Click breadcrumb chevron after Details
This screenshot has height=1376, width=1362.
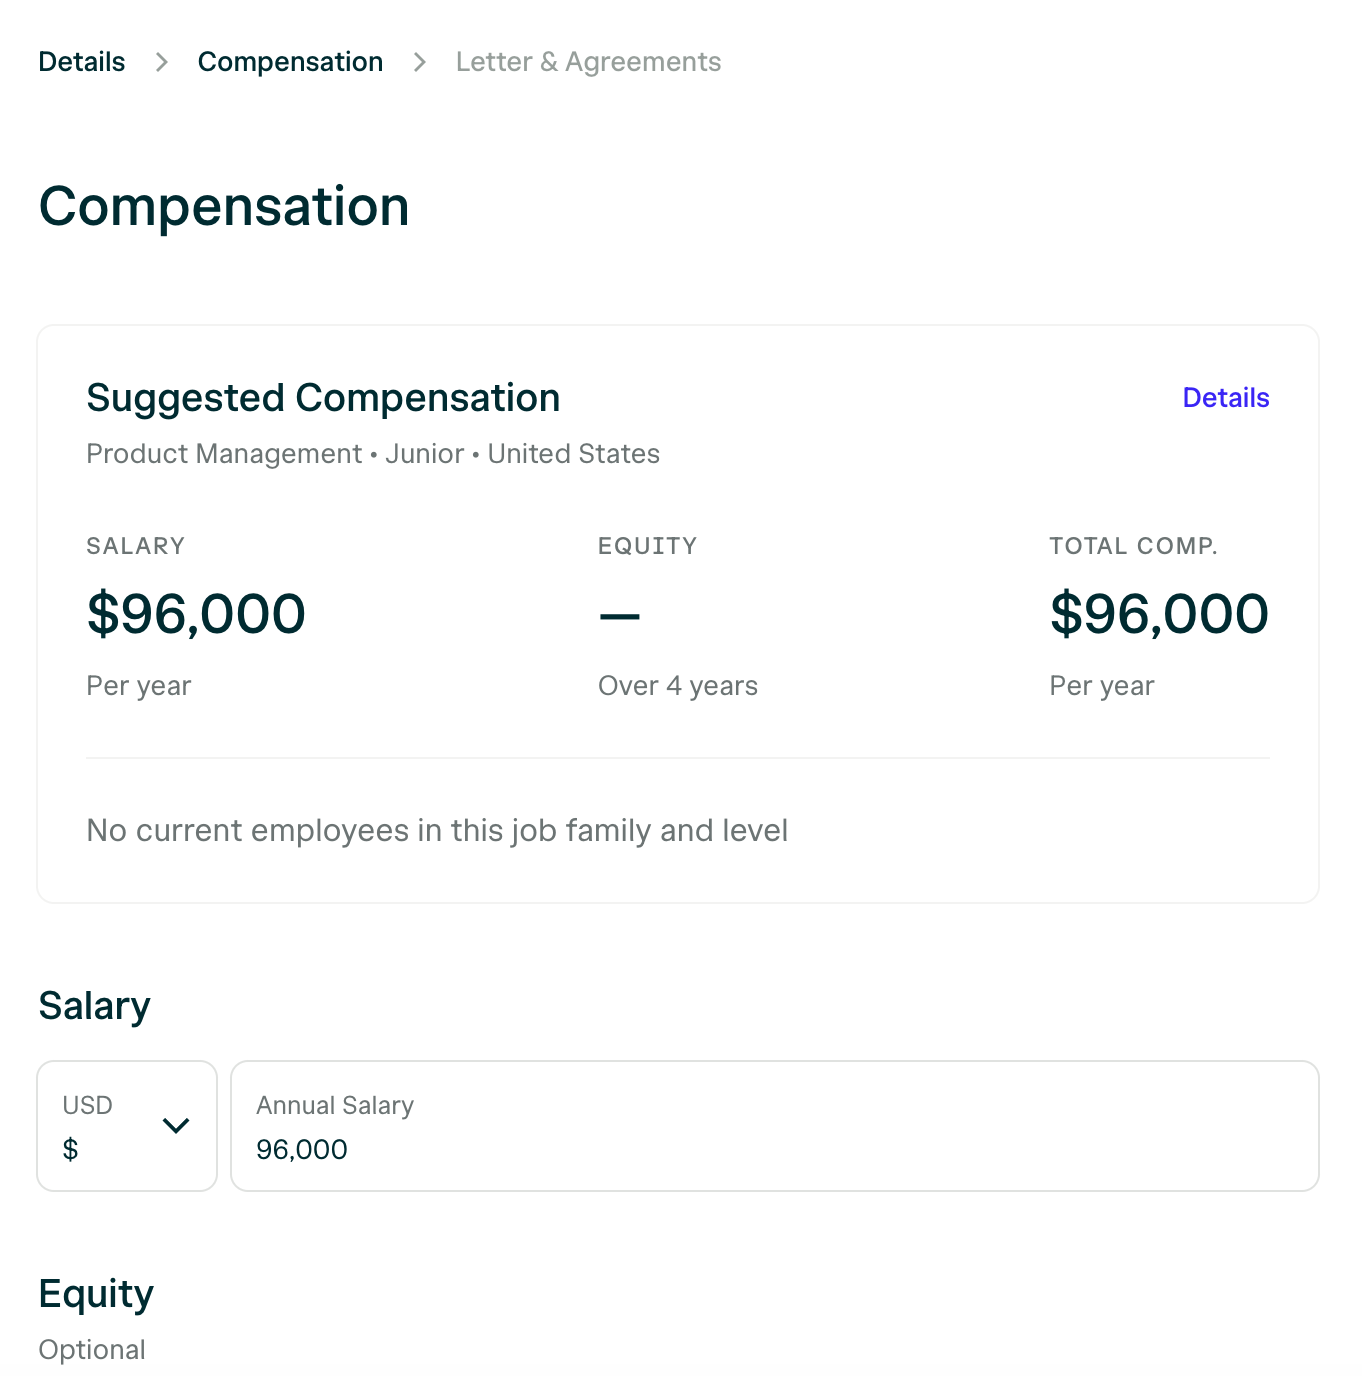(162, 63)
